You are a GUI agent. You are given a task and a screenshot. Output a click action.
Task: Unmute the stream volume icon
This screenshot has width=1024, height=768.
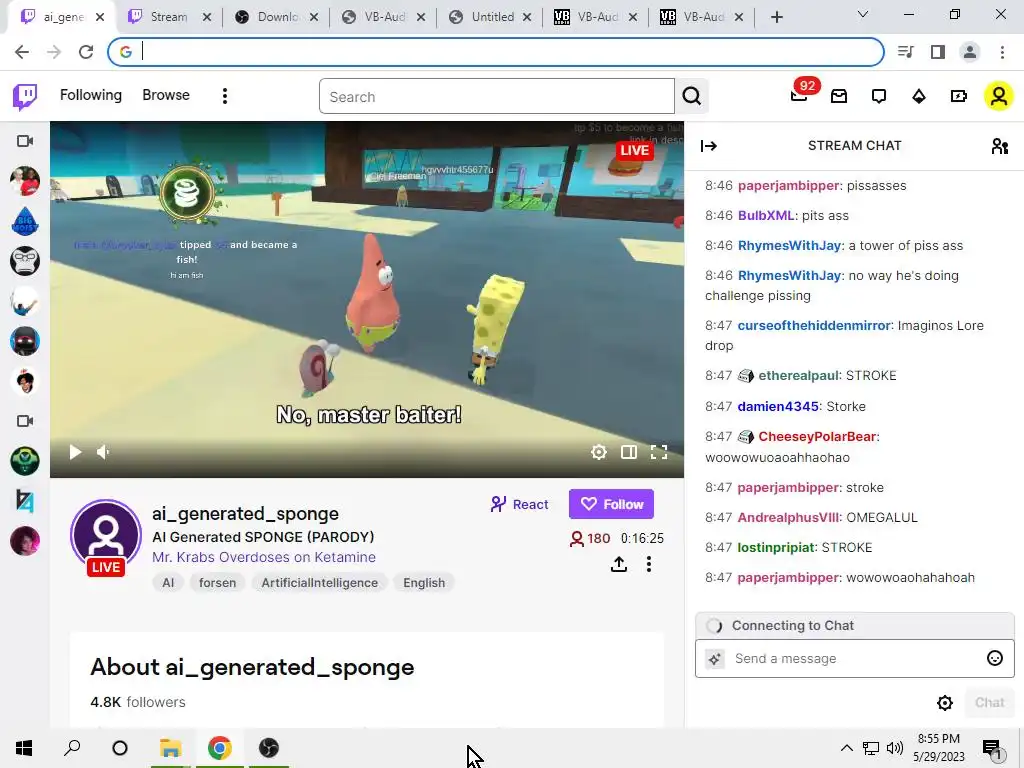point(103,452)
